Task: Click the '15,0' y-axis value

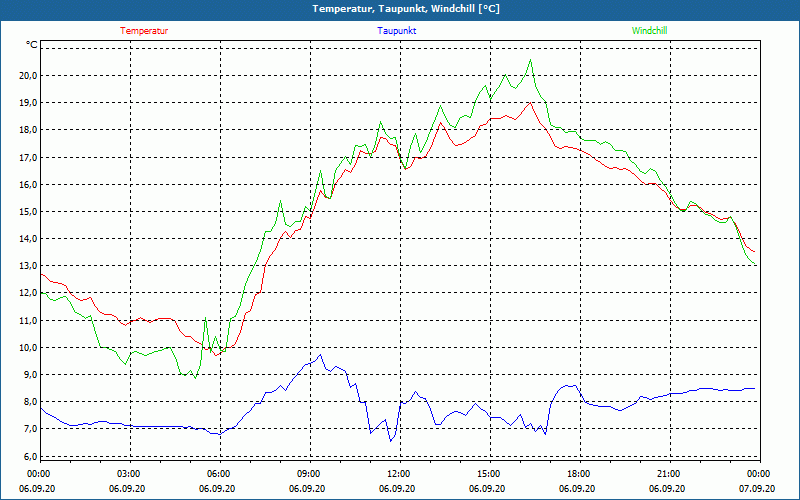Action: [29, 211]
